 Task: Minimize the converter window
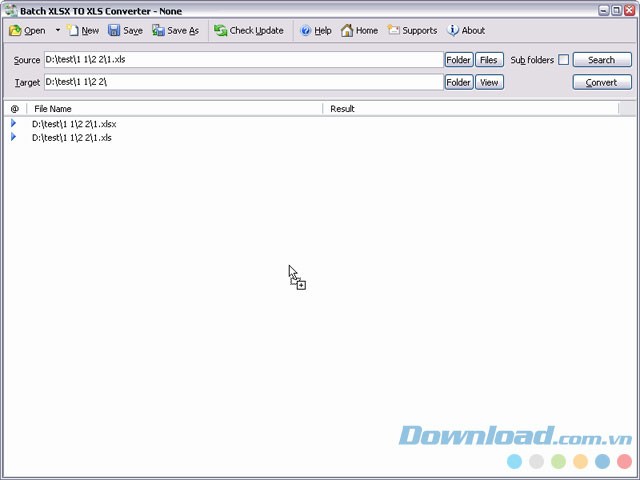pos(604,11)
